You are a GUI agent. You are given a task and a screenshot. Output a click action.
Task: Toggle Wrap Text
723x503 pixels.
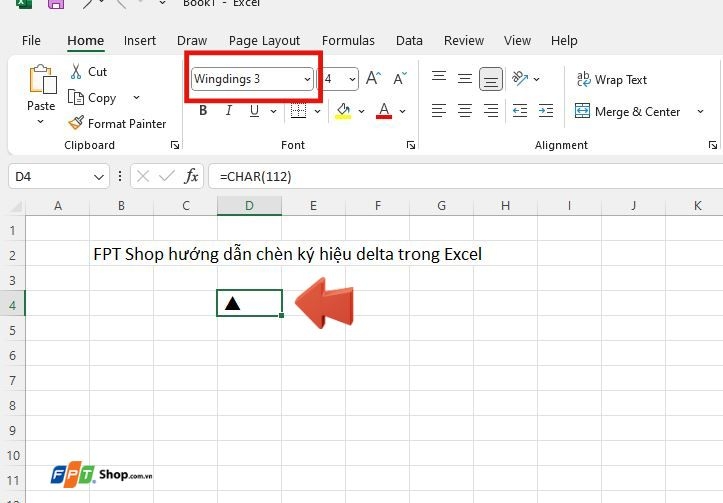click(x=611, y=80)
